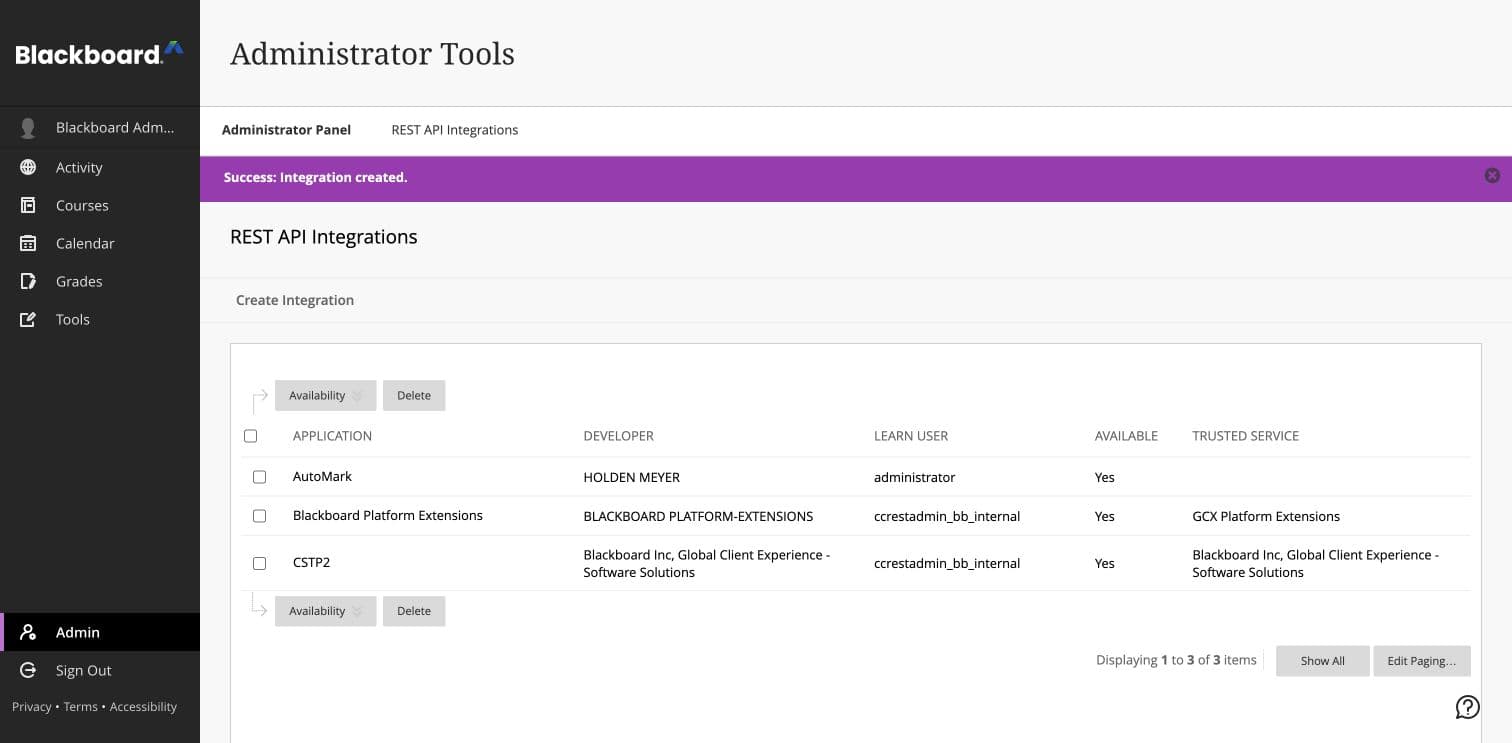Click the Show All button
The image size is (1512, 743).
click(1322, 661)
